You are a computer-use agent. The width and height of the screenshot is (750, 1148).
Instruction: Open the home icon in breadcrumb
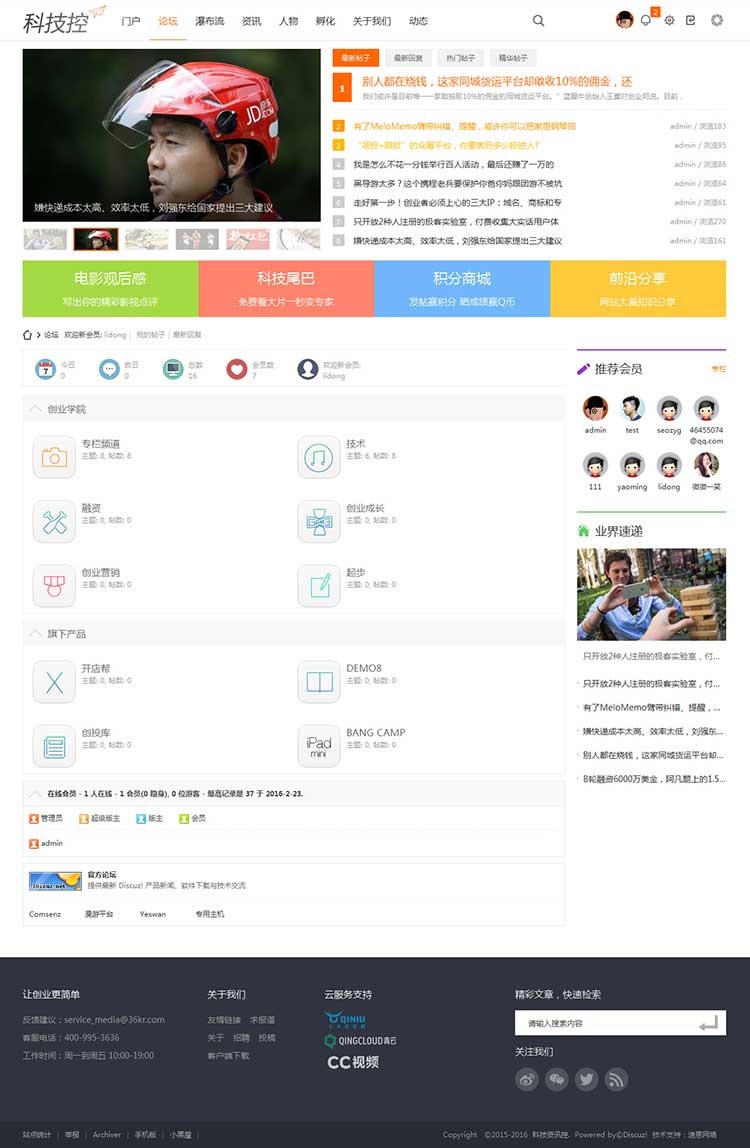(29, 335)
